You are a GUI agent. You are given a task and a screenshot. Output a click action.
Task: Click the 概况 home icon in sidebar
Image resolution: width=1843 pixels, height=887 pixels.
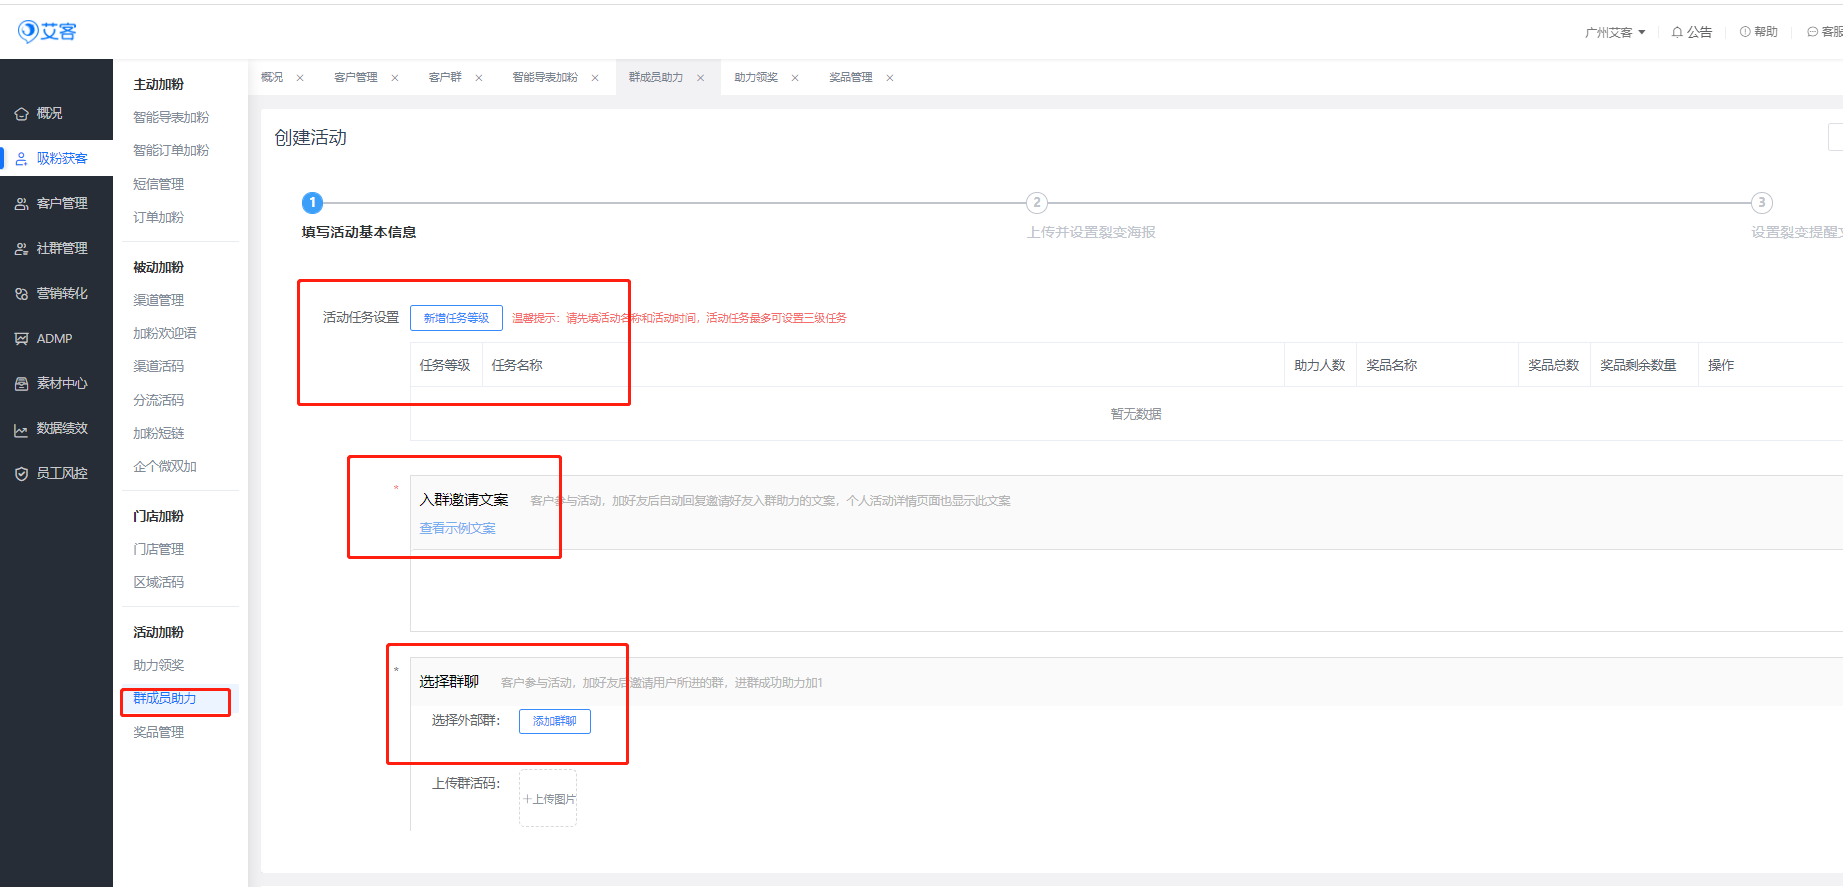point(21,114)
